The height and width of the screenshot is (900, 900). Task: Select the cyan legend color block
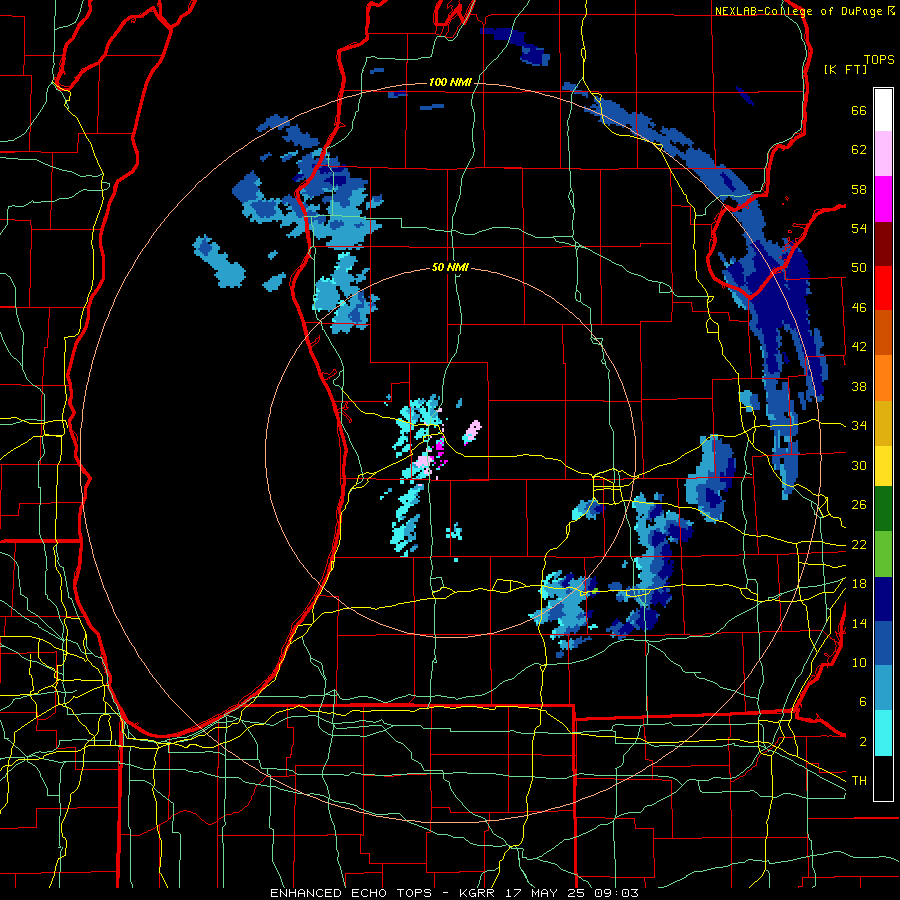(x=883, y=733)
